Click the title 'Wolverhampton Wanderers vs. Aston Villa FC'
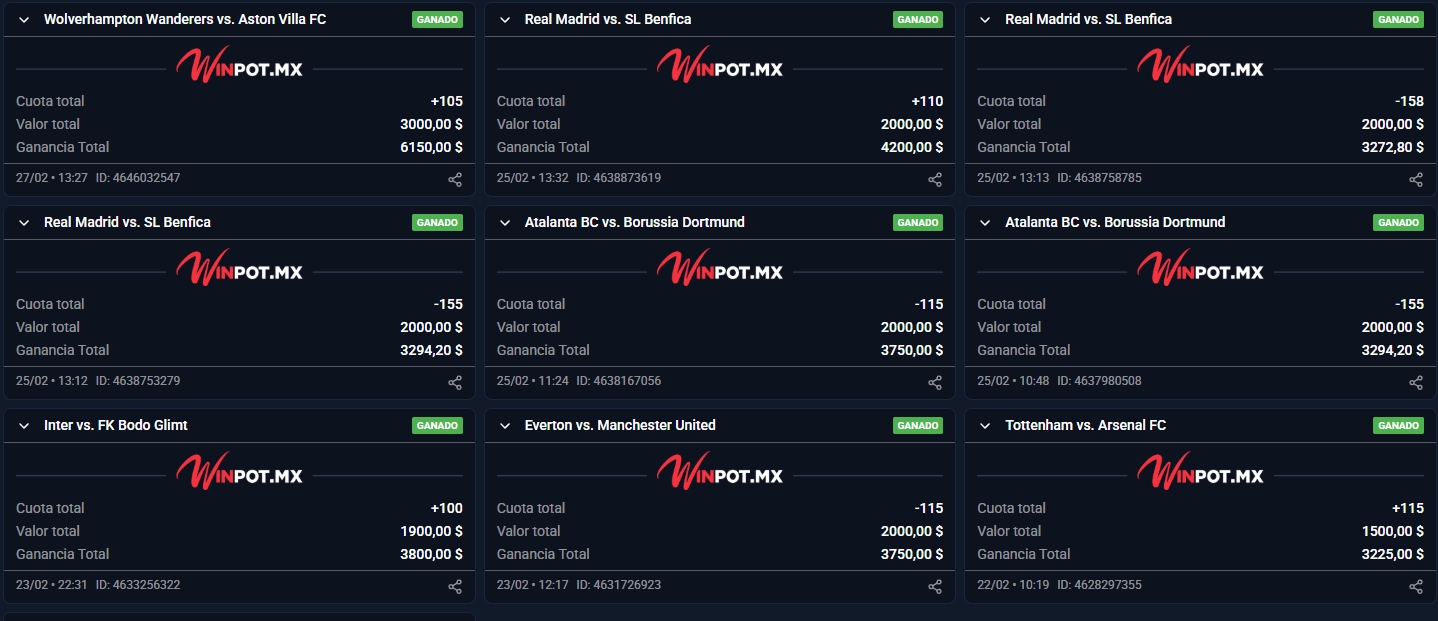The image size is (1438, 621). [x=185, y=19]
